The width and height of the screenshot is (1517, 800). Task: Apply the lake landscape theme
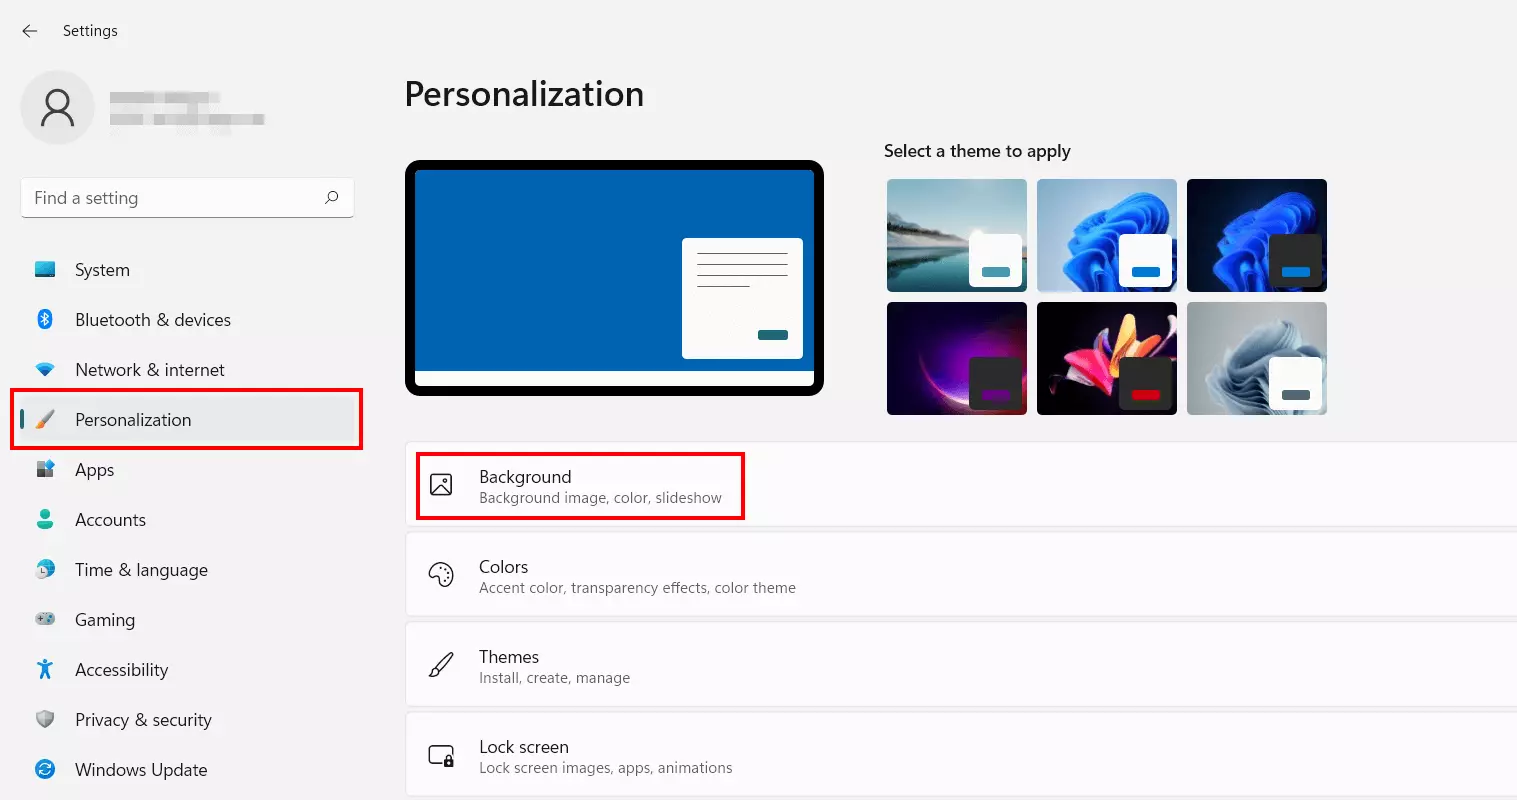[x=957, y=235]
